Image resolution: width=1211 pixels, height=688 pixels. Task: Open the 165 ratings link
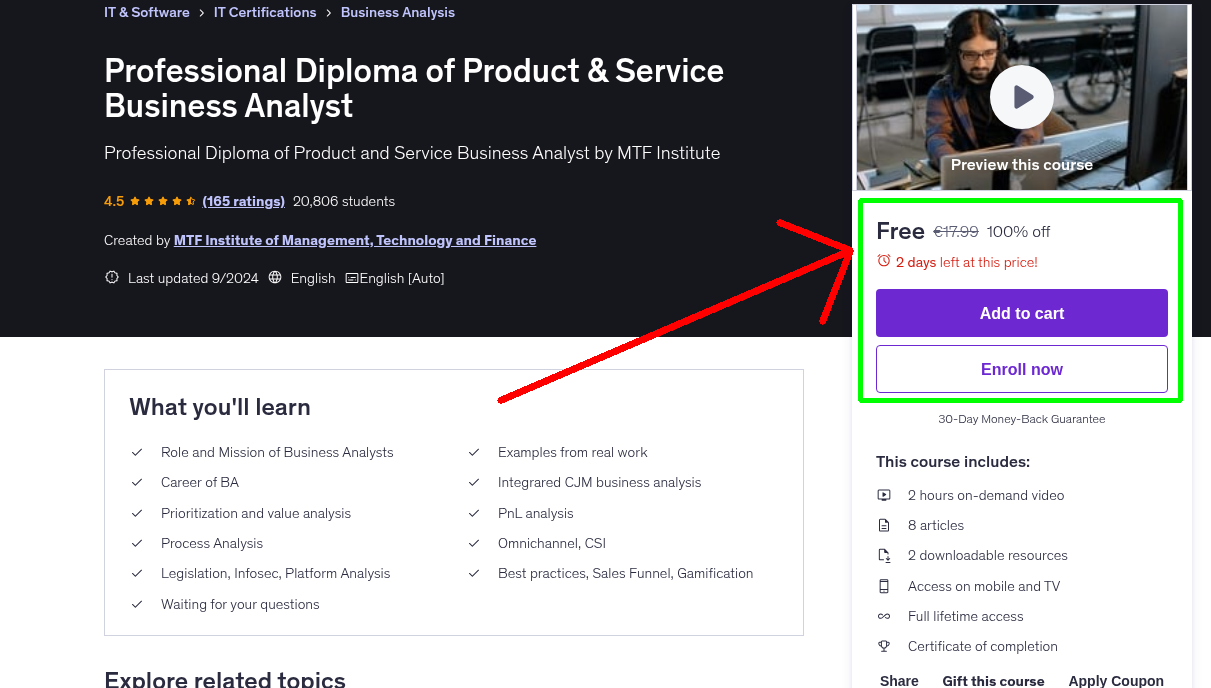click(243, 201)
